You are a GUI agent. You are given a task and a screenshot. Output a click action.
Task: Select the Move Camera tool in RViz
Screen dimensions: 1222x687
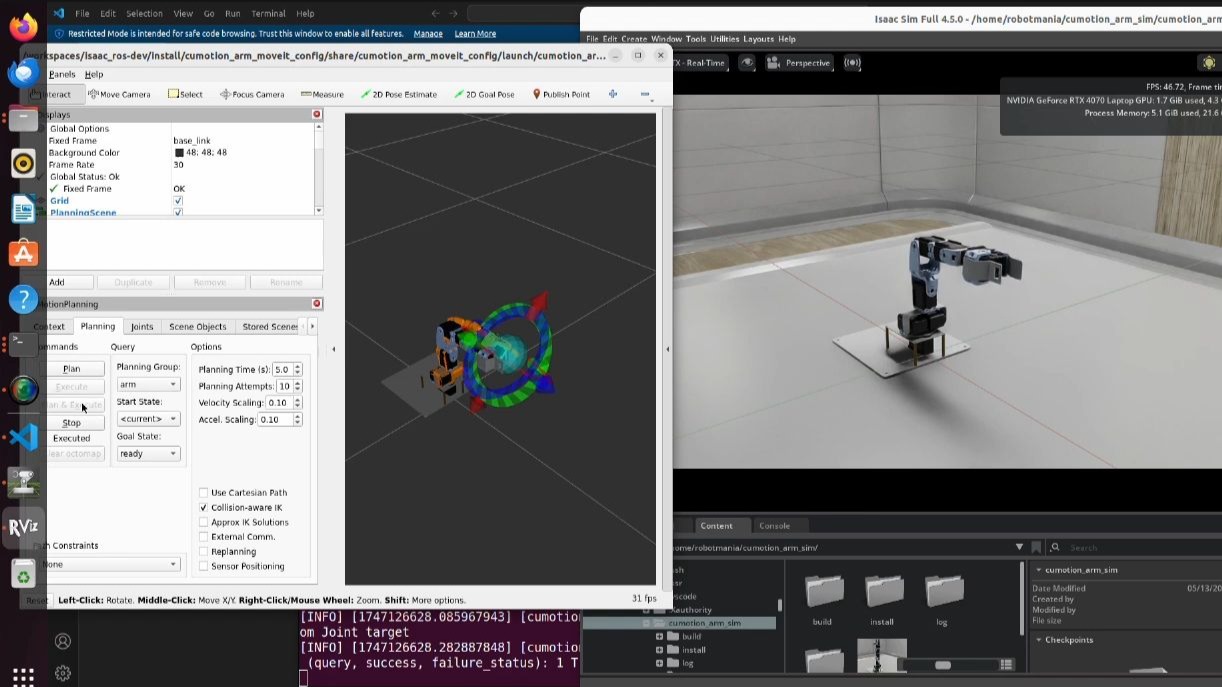[x=119, y=94]
